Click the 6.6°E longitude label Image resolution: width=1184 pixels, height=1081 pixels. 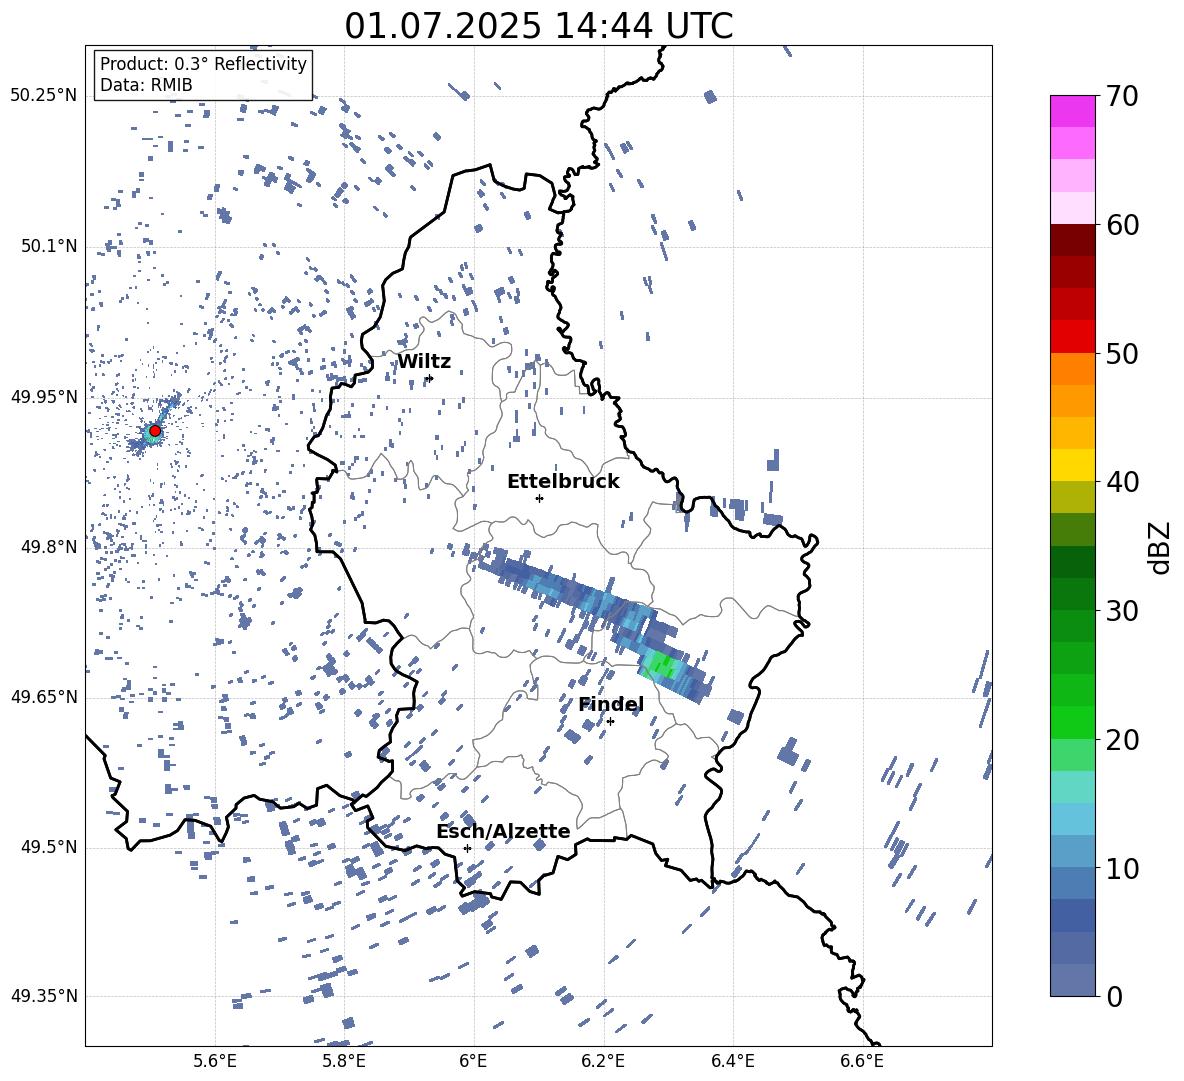point(862,1062)
